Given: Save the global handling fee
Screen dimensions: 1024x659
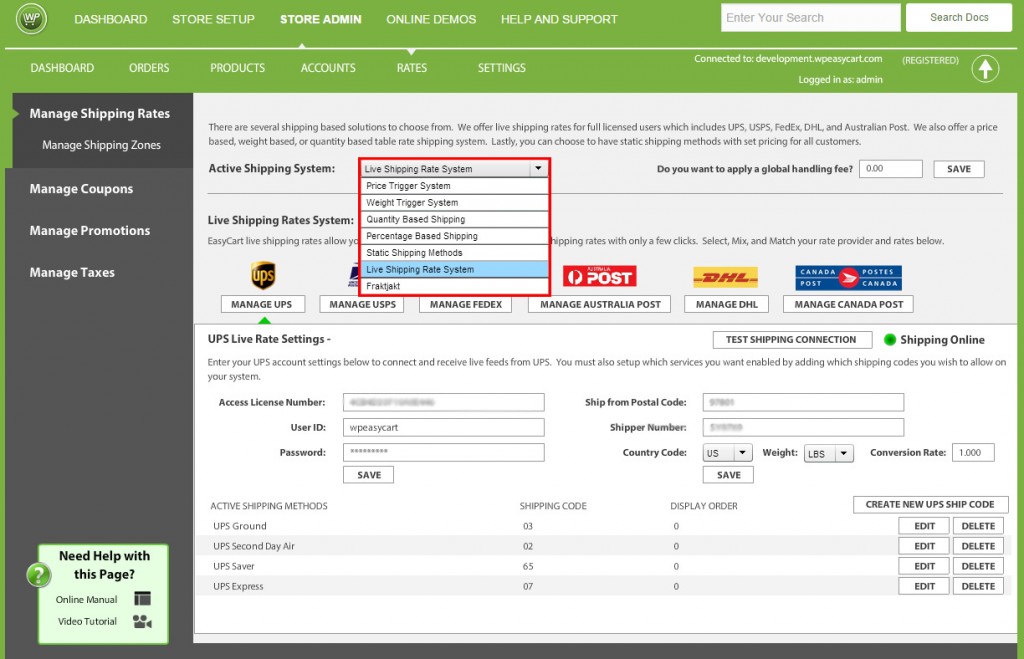Looking at the screenshot, I should 959,169.
